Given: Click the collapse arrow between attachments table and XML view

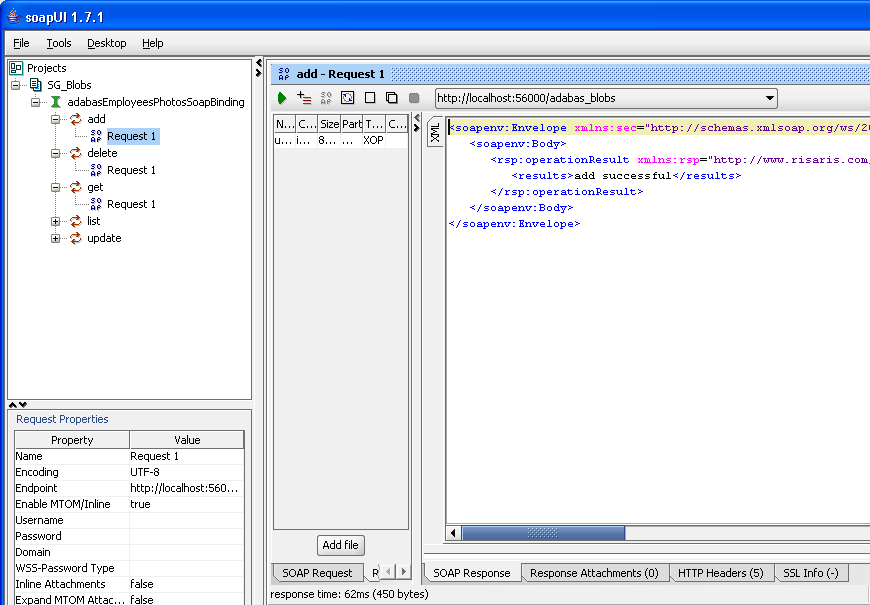Looking at the screenshot, I should [417, 118].
